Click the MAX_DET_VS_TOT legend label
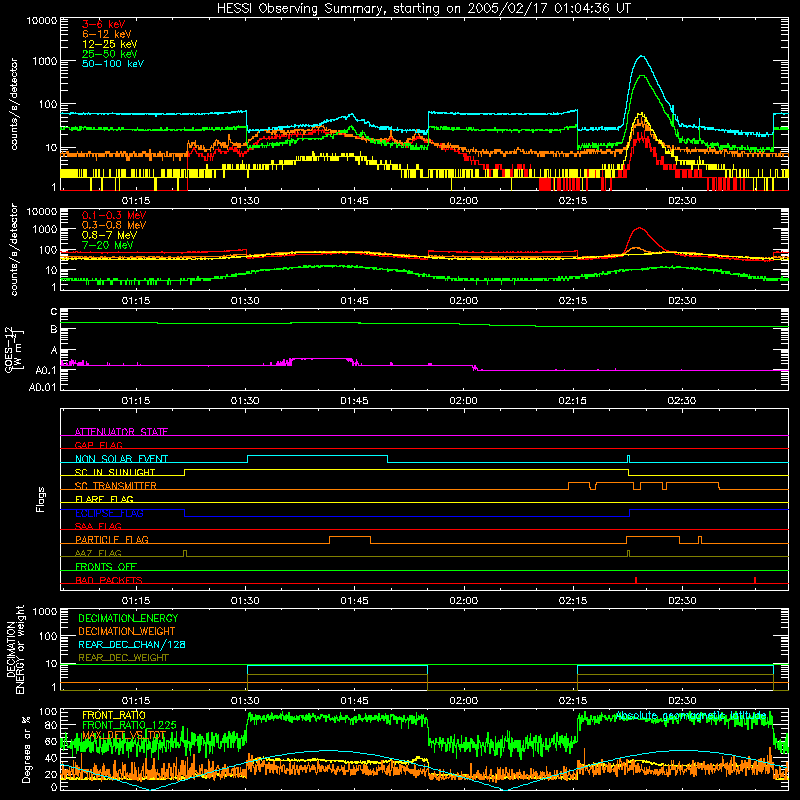The image size is (800, 800). [x=123, y=735]
